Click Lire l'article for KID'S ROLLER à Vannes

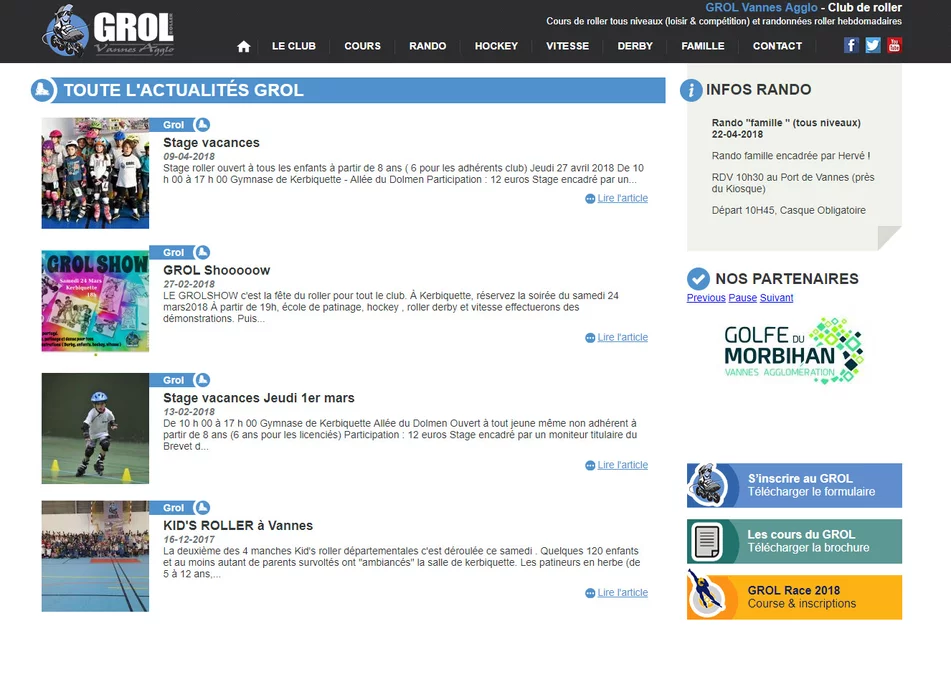(622, 593)
